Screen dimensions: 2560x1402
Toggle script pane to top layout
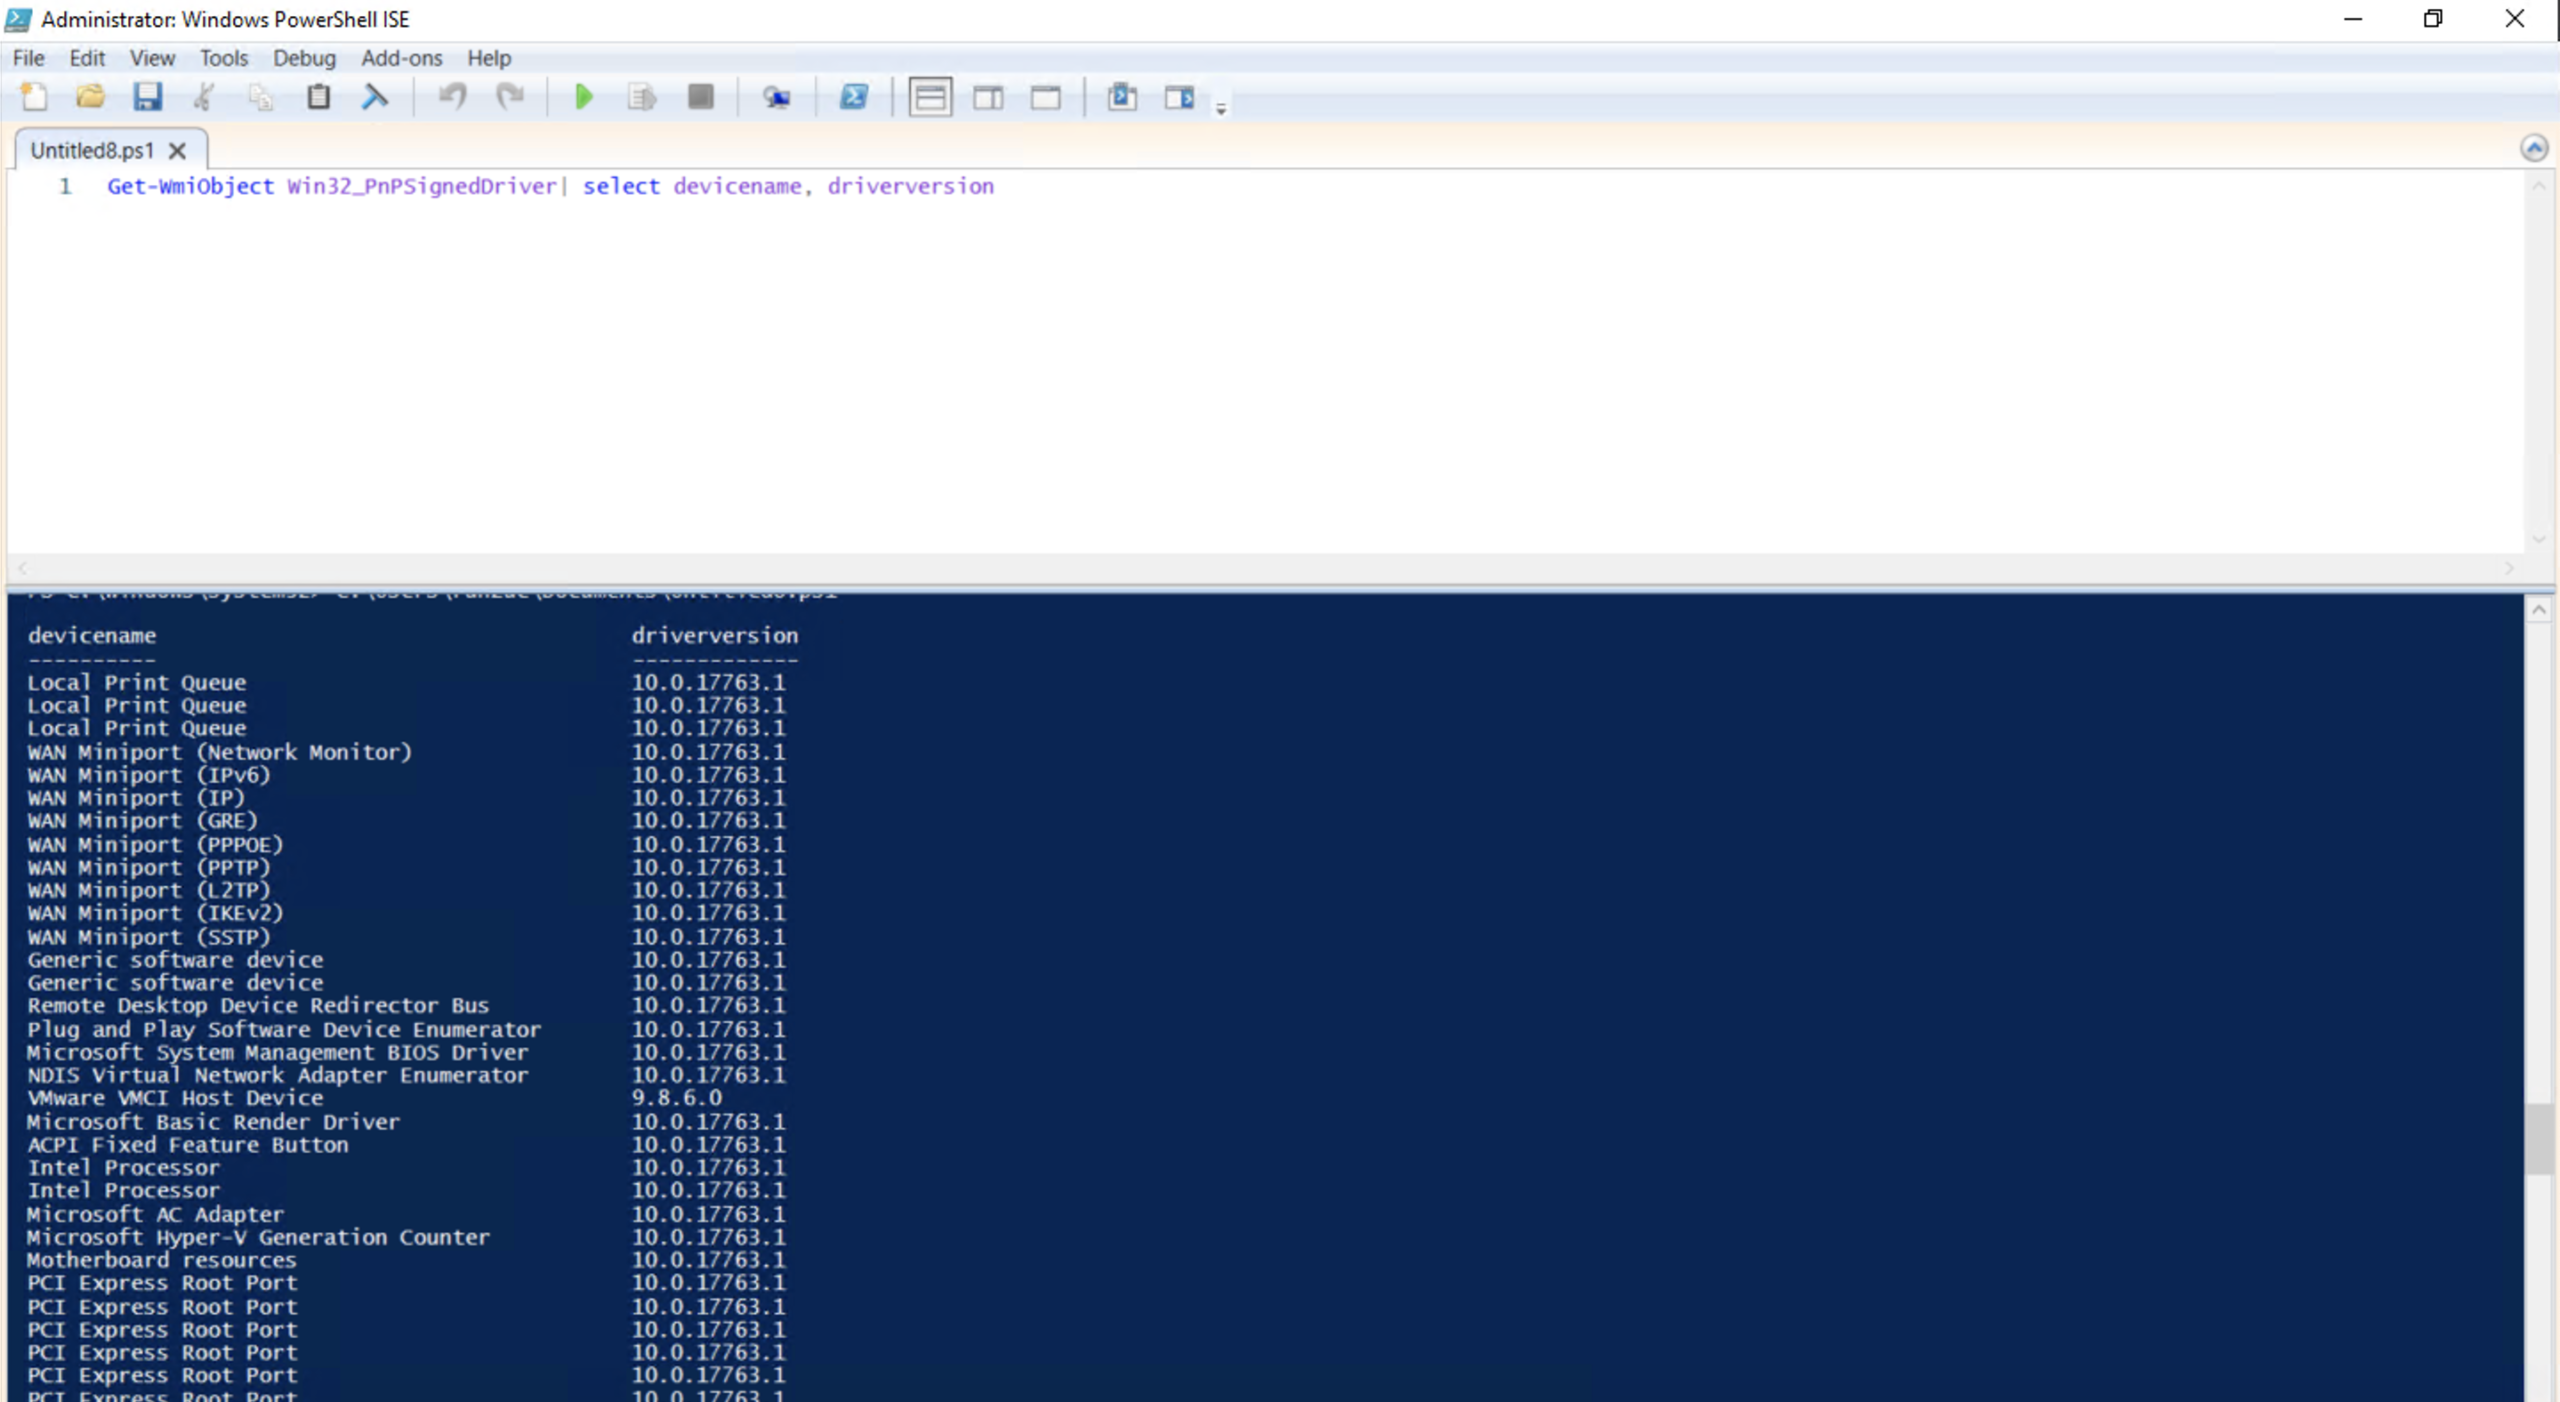coord(929,97)
